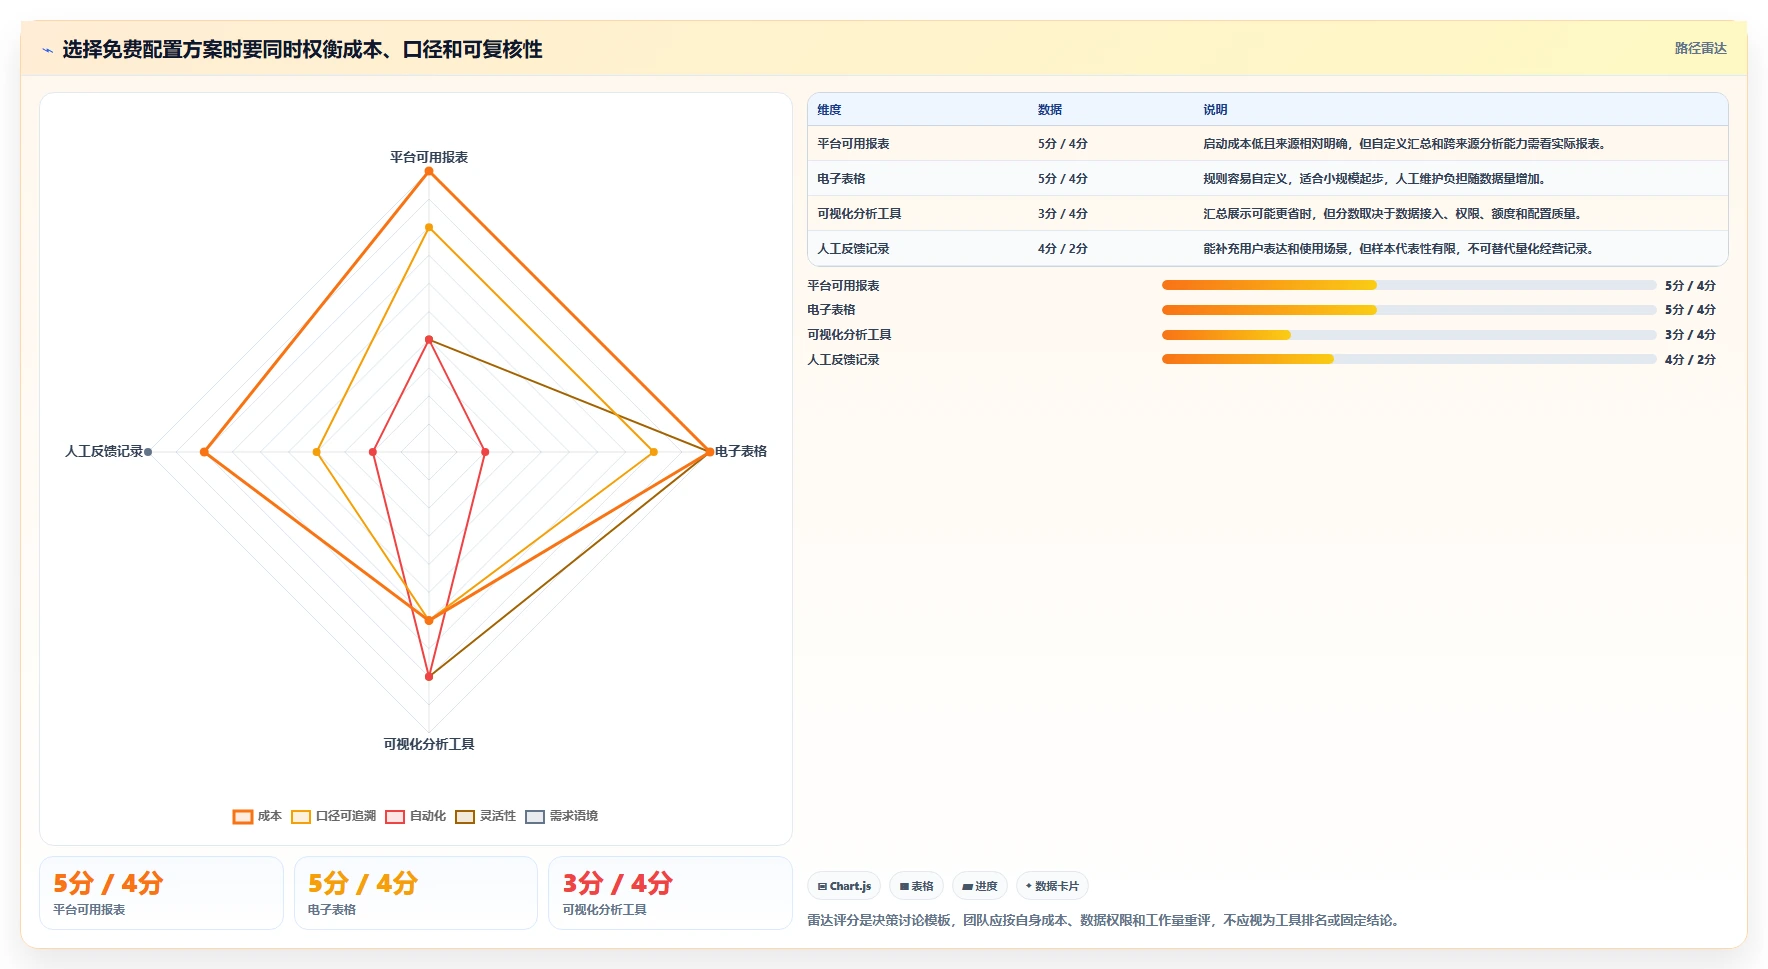The height and width of the screenshot is (969, 1768).
Task: Click the orange data point on the 人工反馈记录 axis
Action: [x=205, y=452]
